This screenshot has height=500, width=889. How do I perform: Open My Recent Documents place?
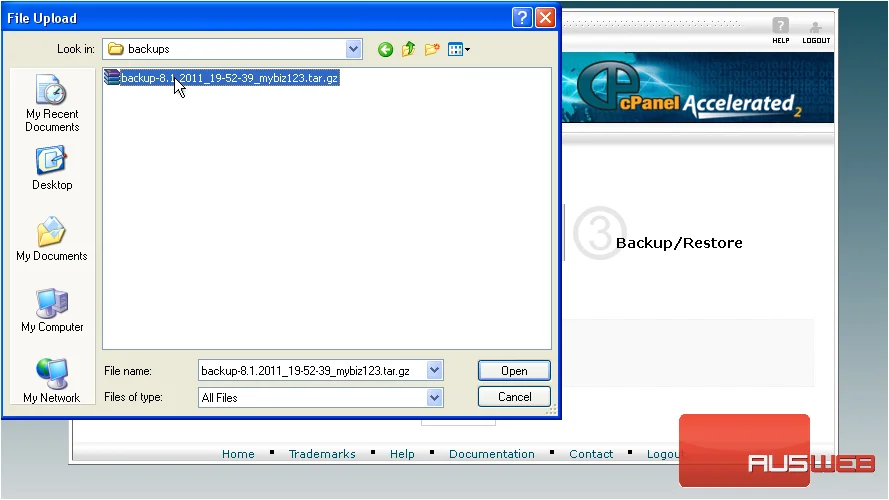point(52,103)
